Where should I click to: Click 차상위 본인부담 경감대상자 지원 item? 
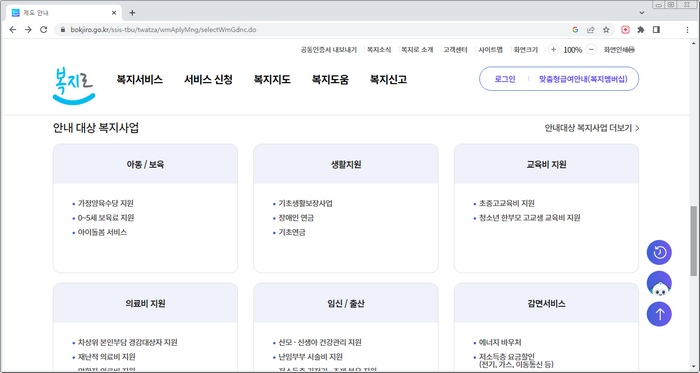pos(128,343)
